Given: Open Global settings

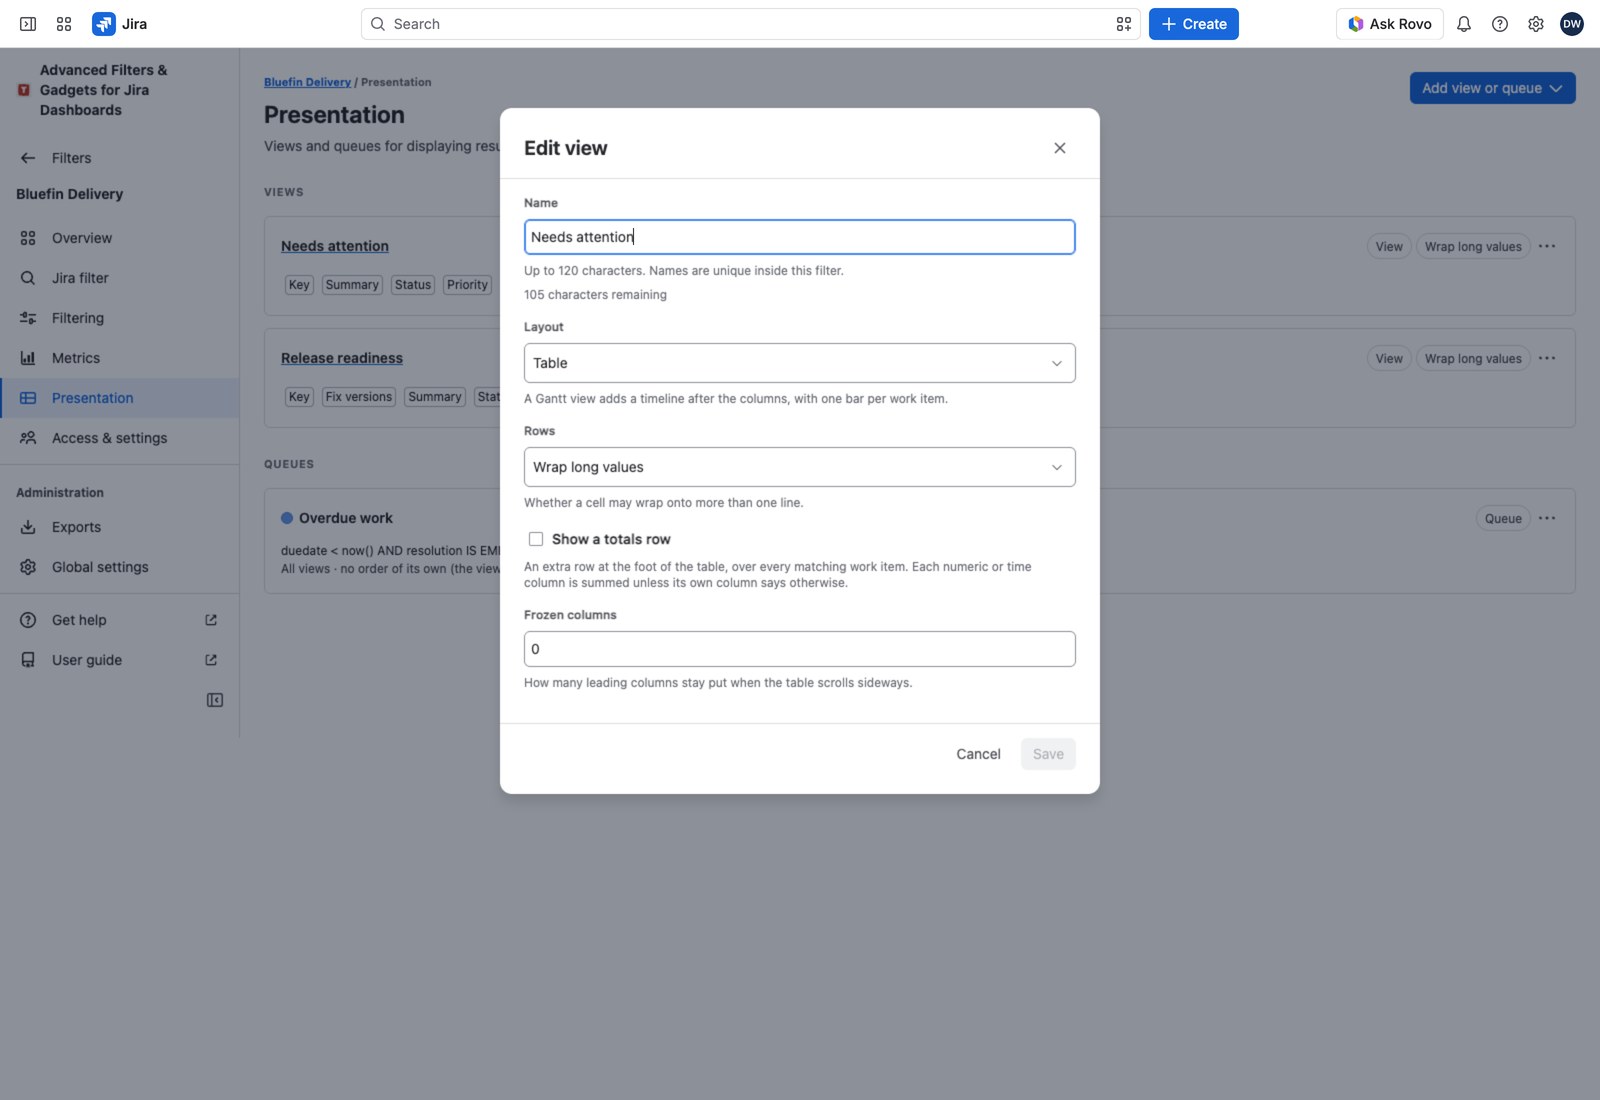Looking at the screenshot, I should [120, 567].
